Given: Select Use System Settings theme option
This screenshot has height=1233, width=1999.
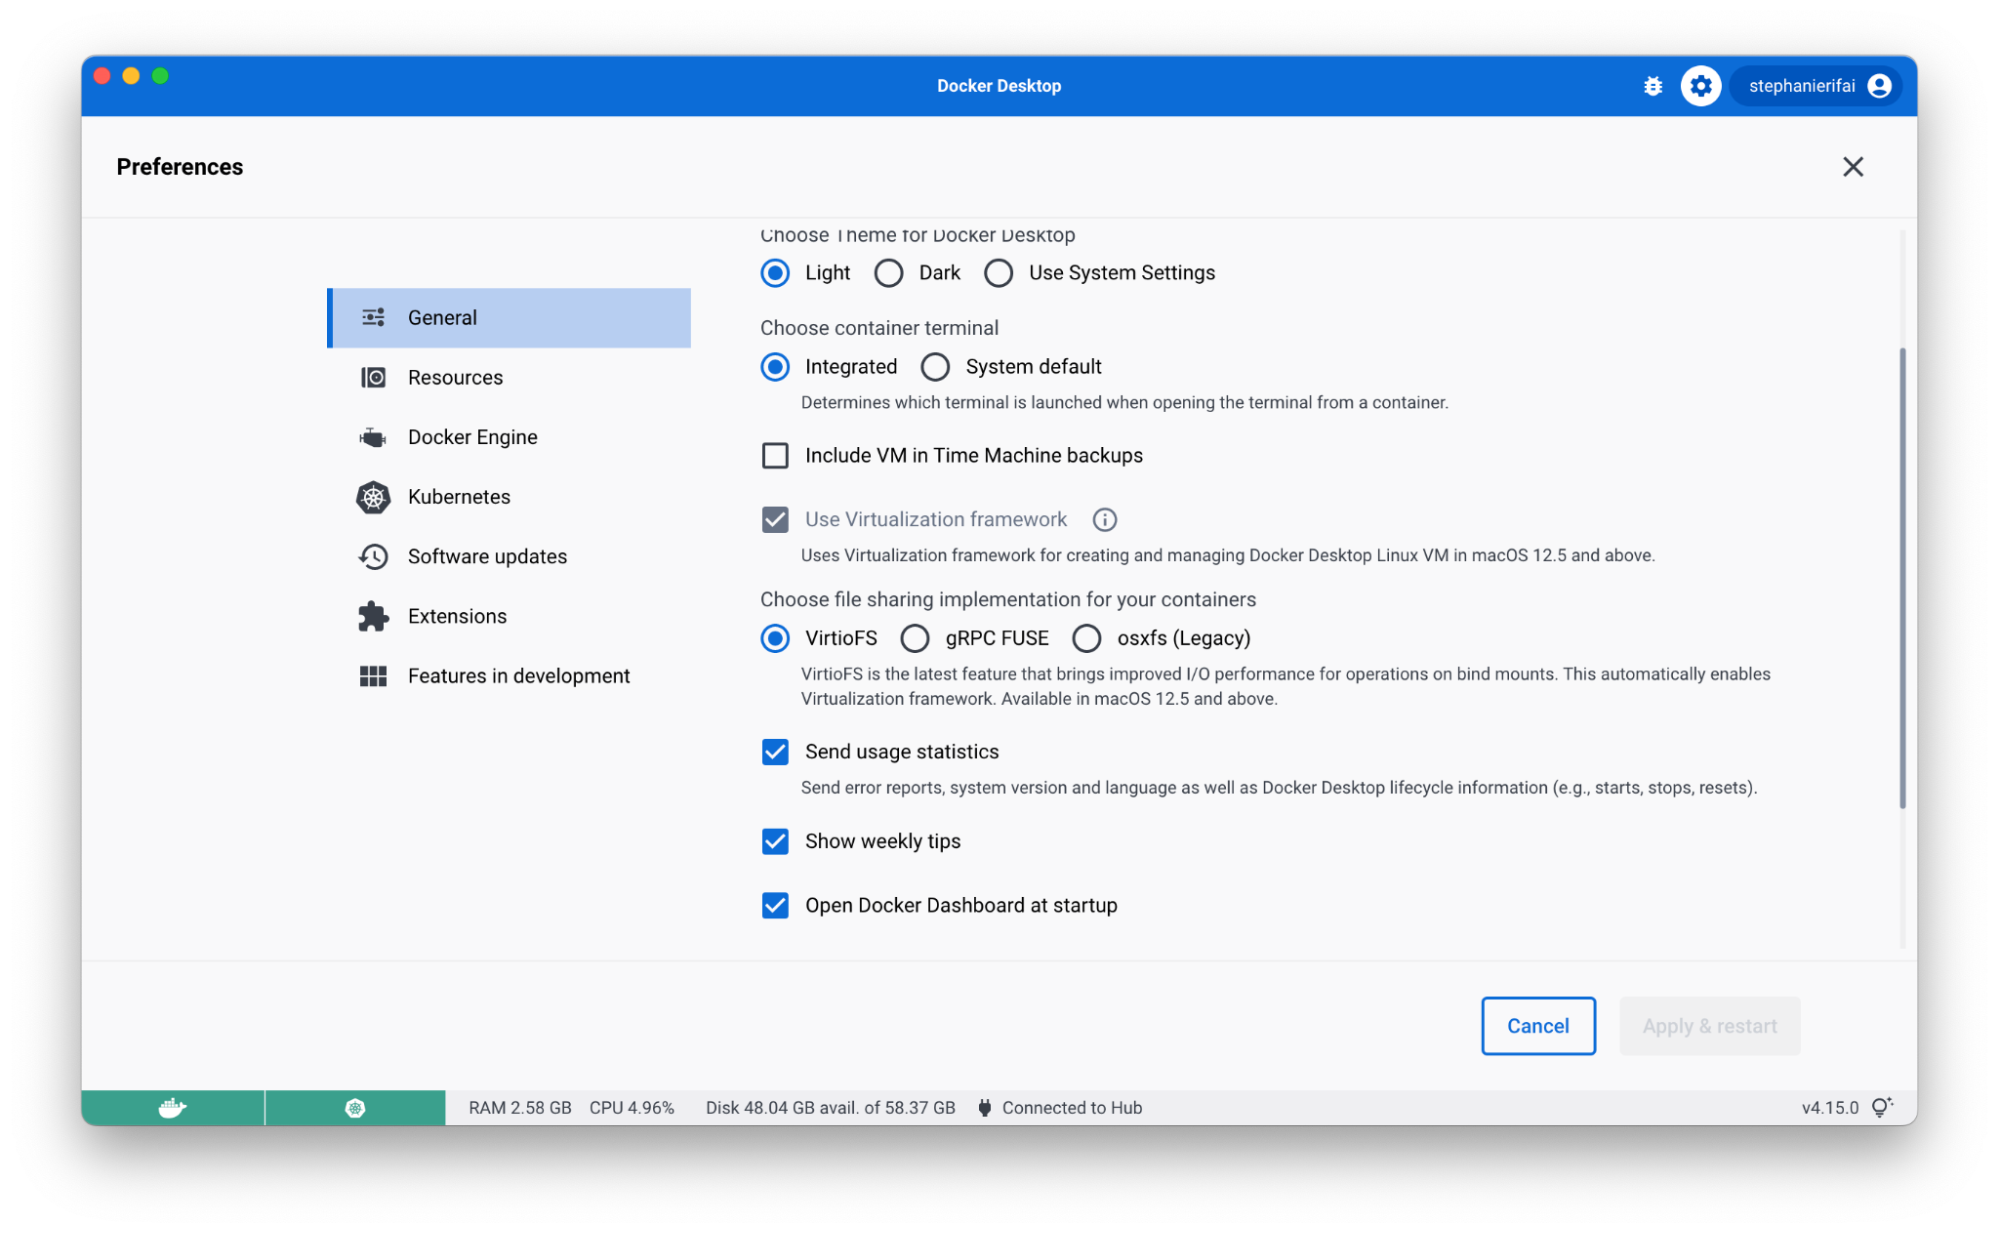Looking at the screenshot, I should 1000,273.
